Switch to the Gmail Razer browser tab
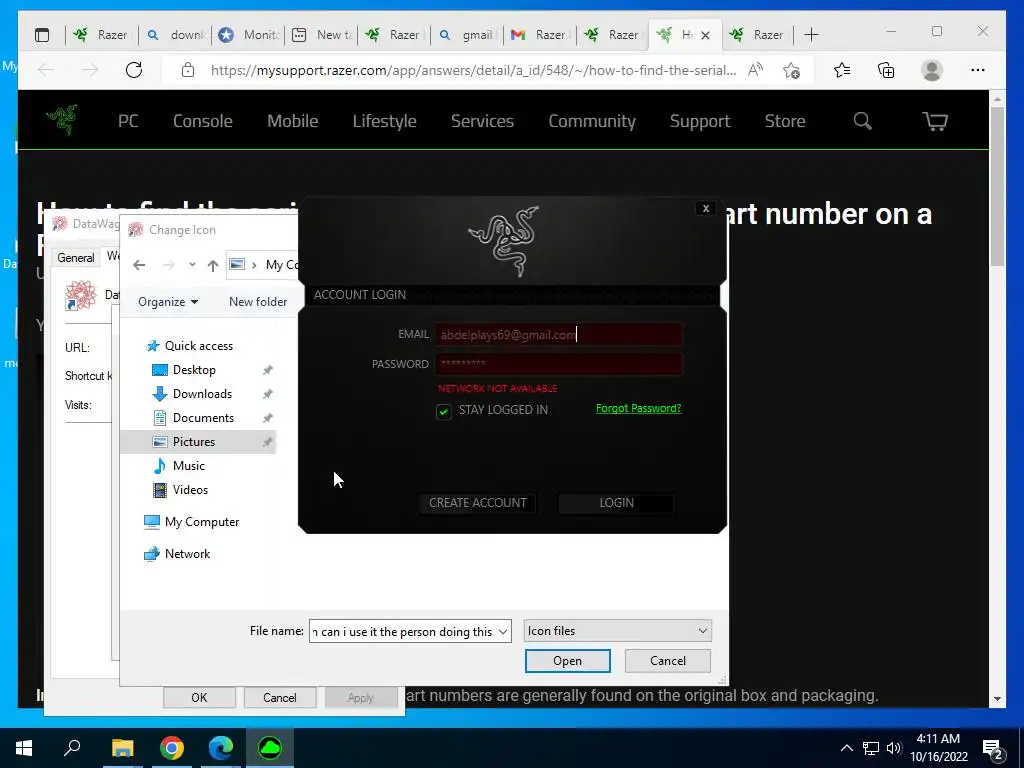1024x768 pixels. (539, 35)
